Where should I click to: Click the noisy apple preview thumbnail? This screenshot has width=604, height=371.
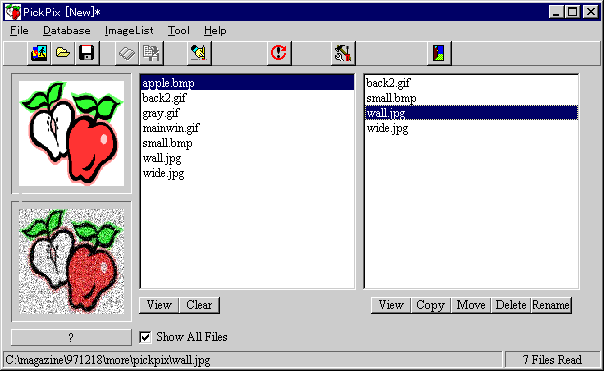point(72,262)
